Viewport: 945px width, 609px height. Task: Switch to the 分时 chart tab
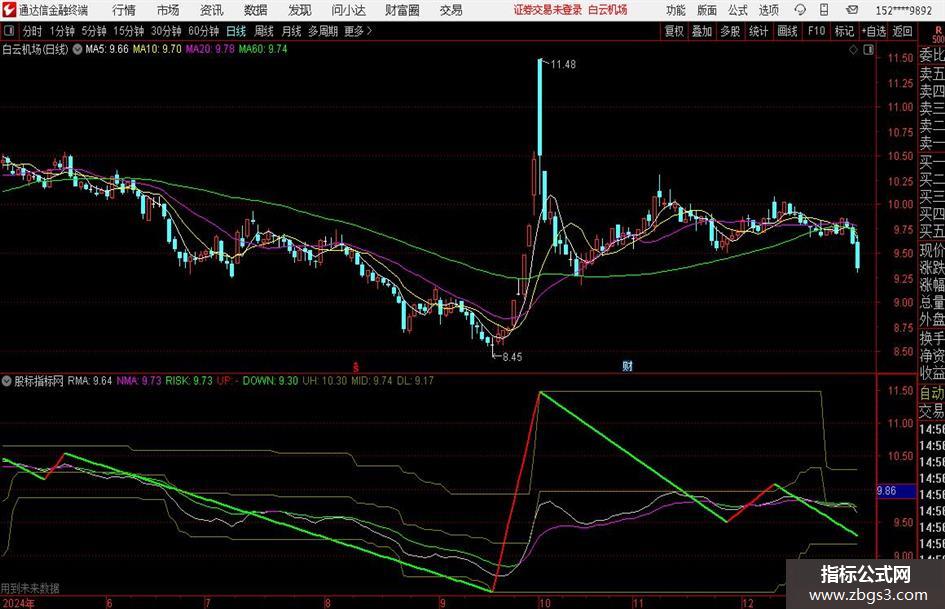(32, 31)
